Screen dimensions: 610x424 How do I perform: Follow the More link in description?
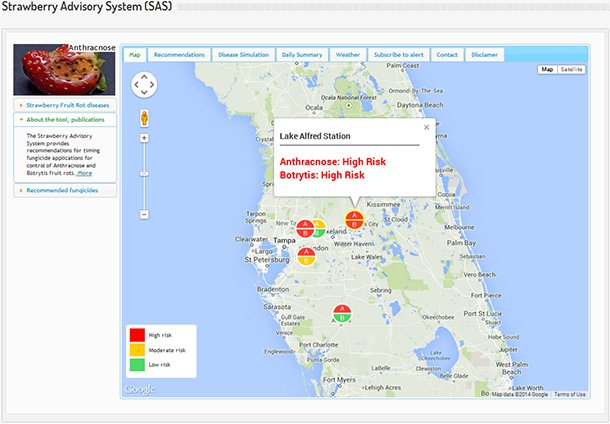point(85,173)
